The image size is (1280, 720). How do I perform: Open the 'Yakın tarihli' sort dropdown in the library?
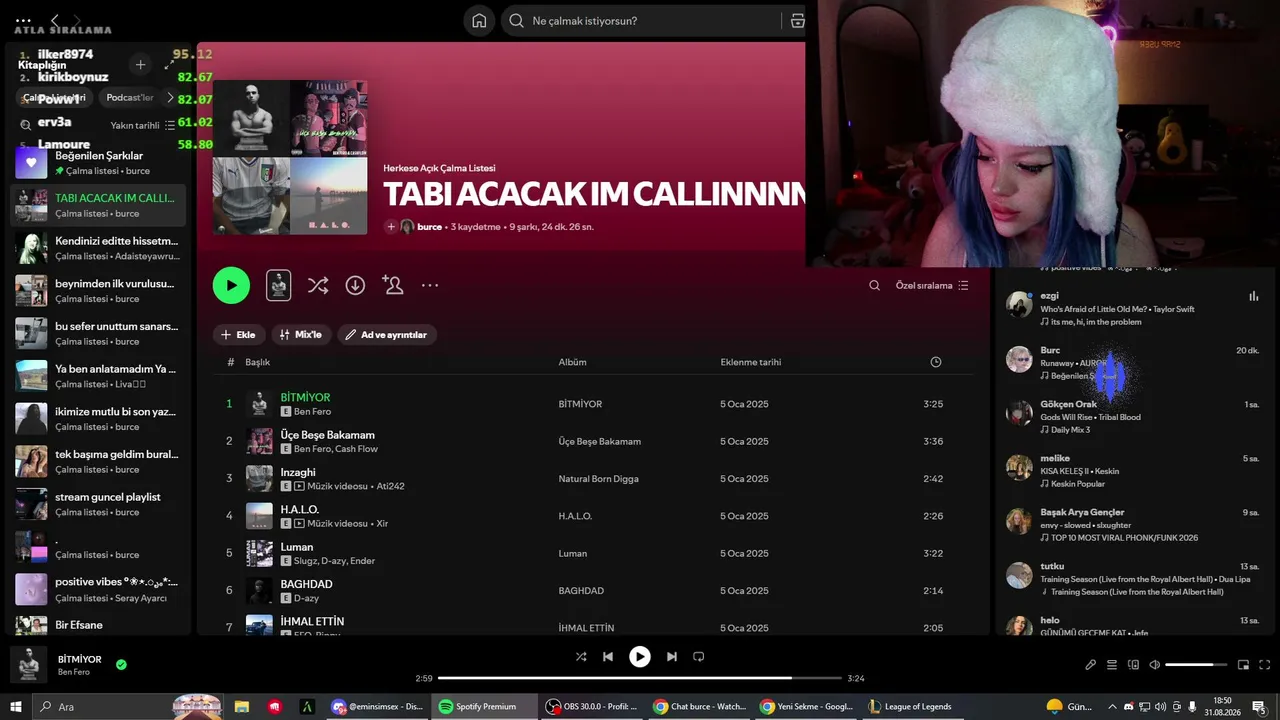tap(142, 126)
